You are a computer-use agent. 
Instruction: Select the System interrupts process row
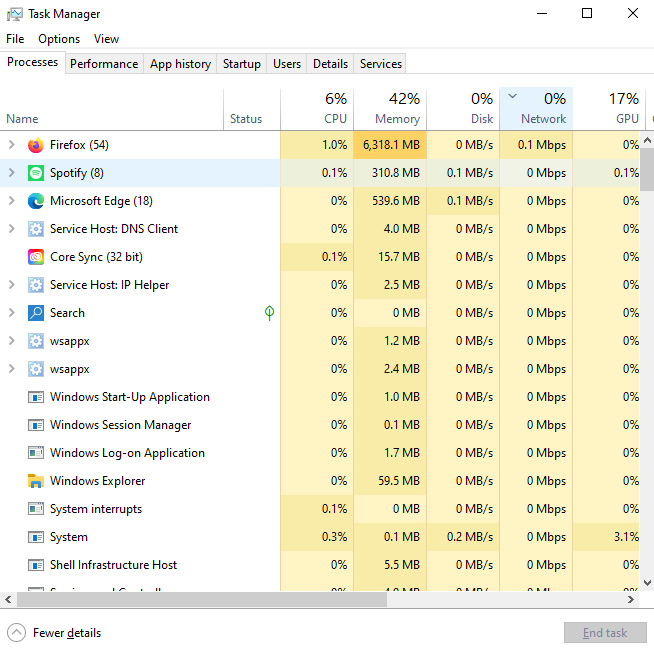tap(319, 509)
